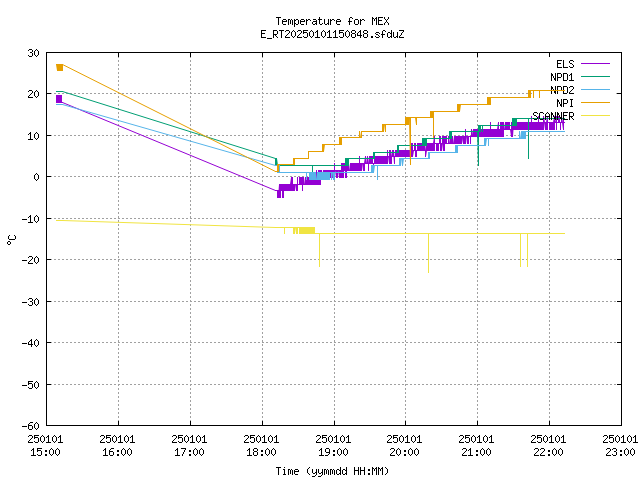Click the y-axis label -60
Image resolution: width=640 pixels, height=480 pixels.
pos(31,426)
